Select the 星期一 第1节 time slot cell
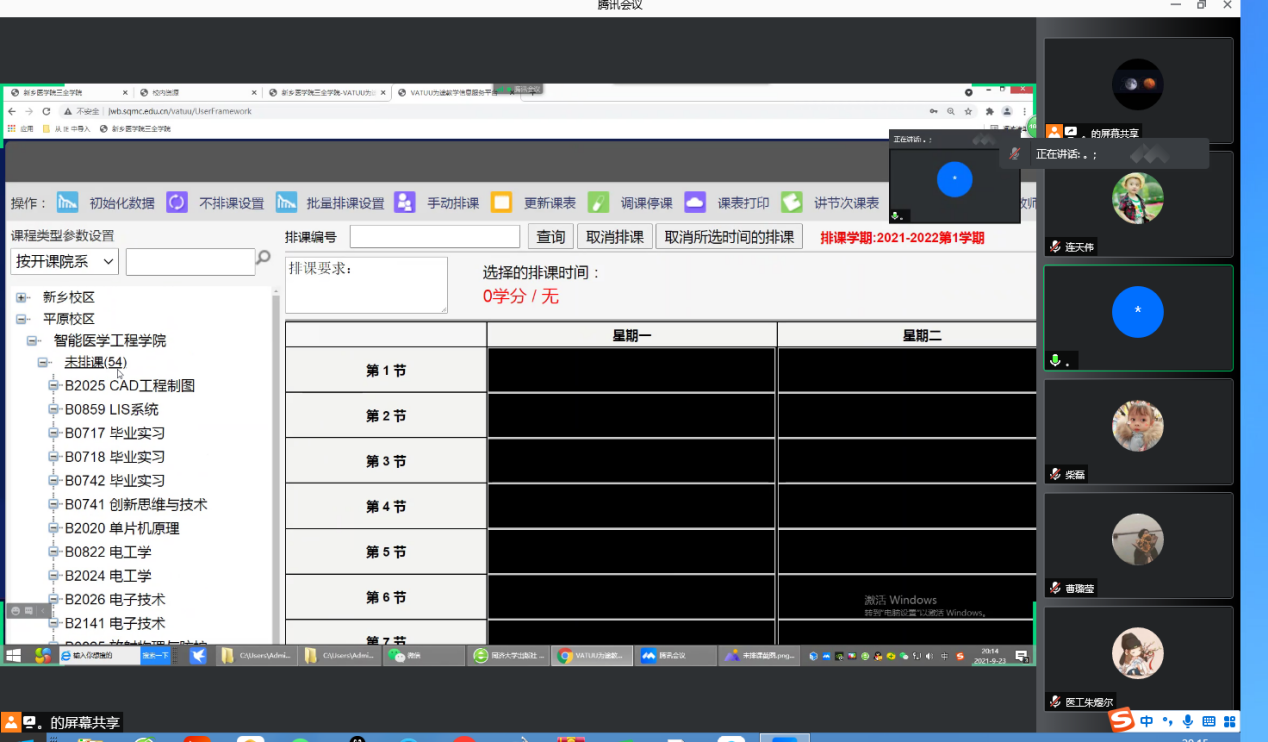The image size is (1268, 742). click(631, 370)
